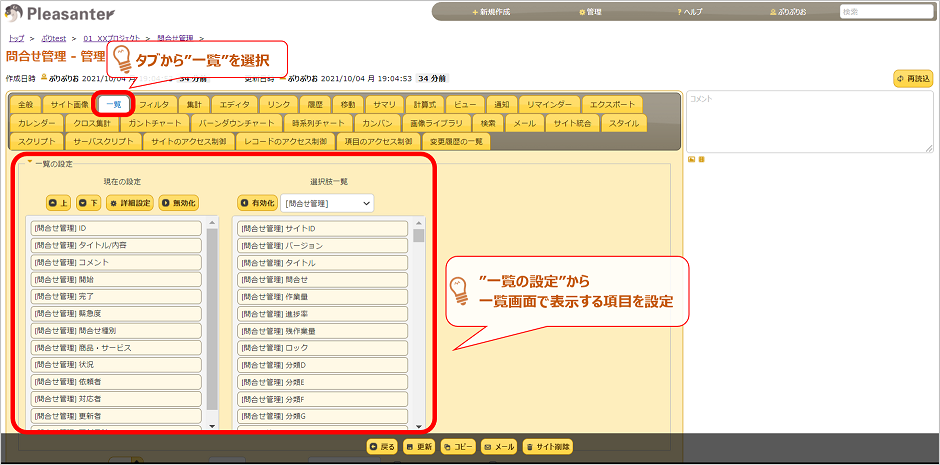
Task: Switch to the カンバン tab
Action: [x=377, y=123]
